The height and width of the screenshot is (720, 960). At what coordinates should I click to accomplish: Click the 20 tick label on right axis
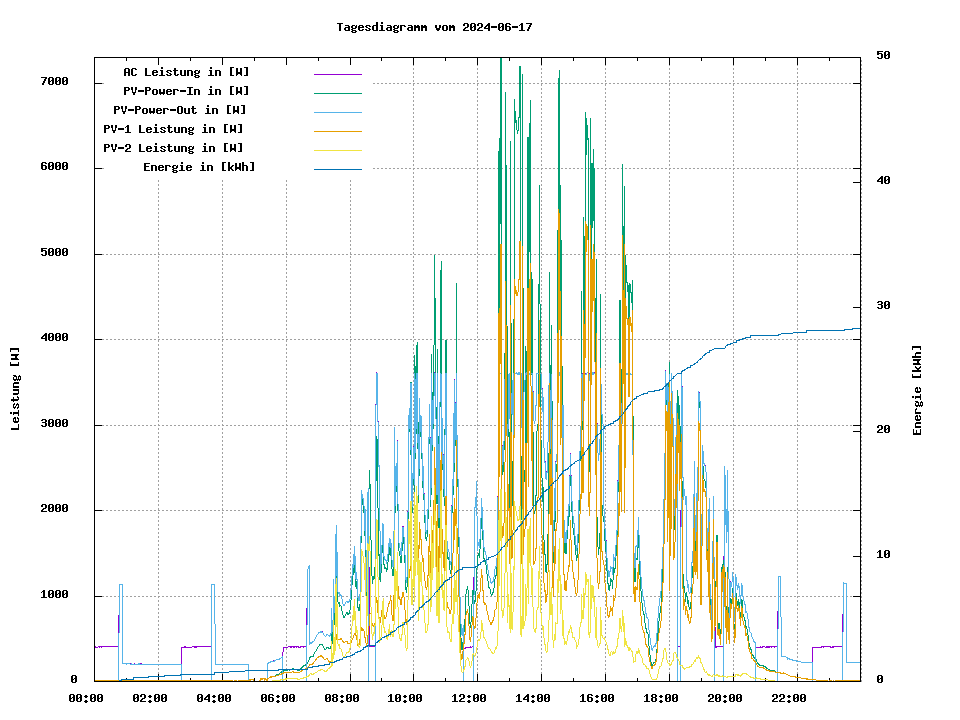(x=883, y=430)
